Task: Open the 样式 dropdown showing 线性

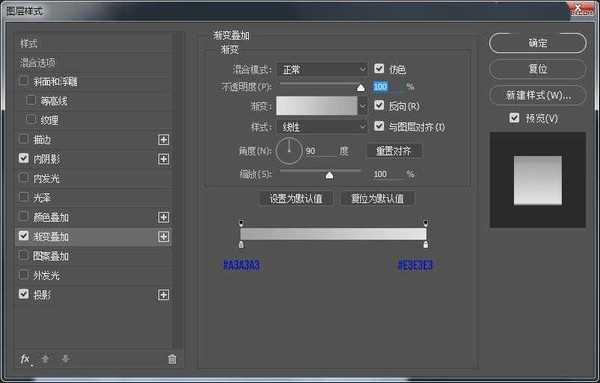Action: pyautogui.click(x=322, y=127)
